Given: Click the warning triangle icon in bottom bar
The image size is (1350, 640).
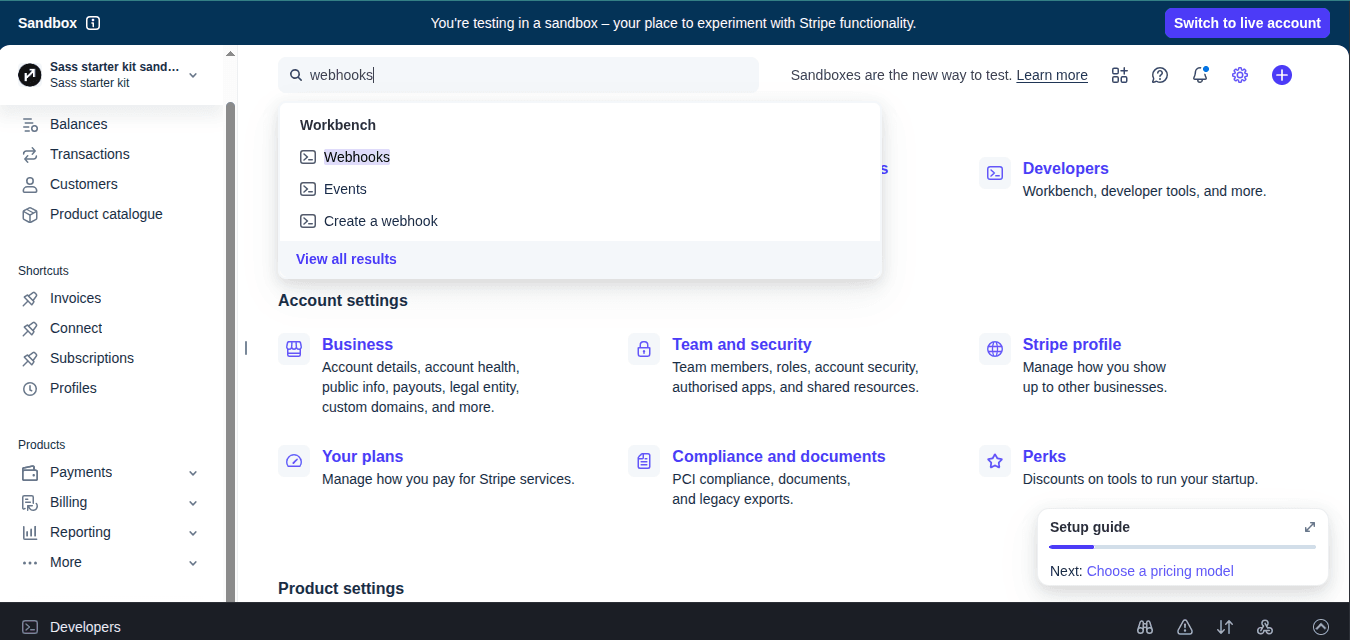Looking at the screenshot, I should click(1185, 627).
